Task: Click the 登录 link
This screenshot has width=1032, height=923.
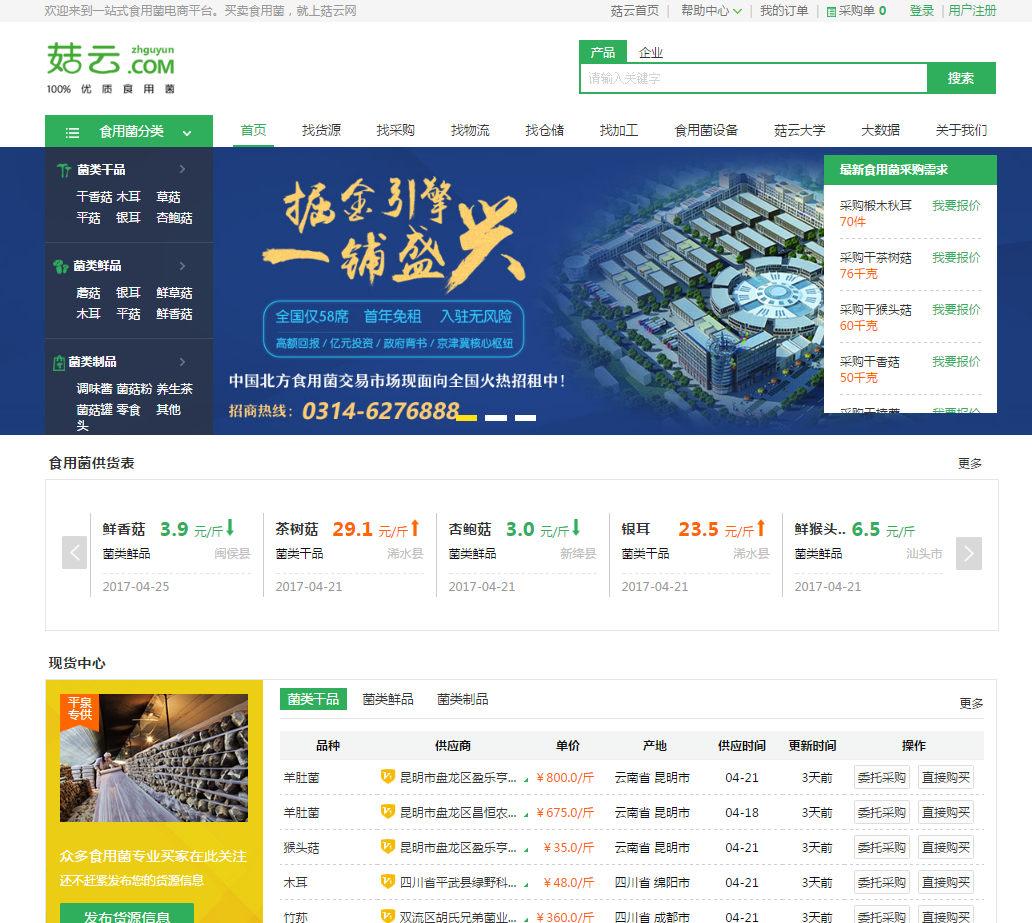Action: (x=921, y=11)
